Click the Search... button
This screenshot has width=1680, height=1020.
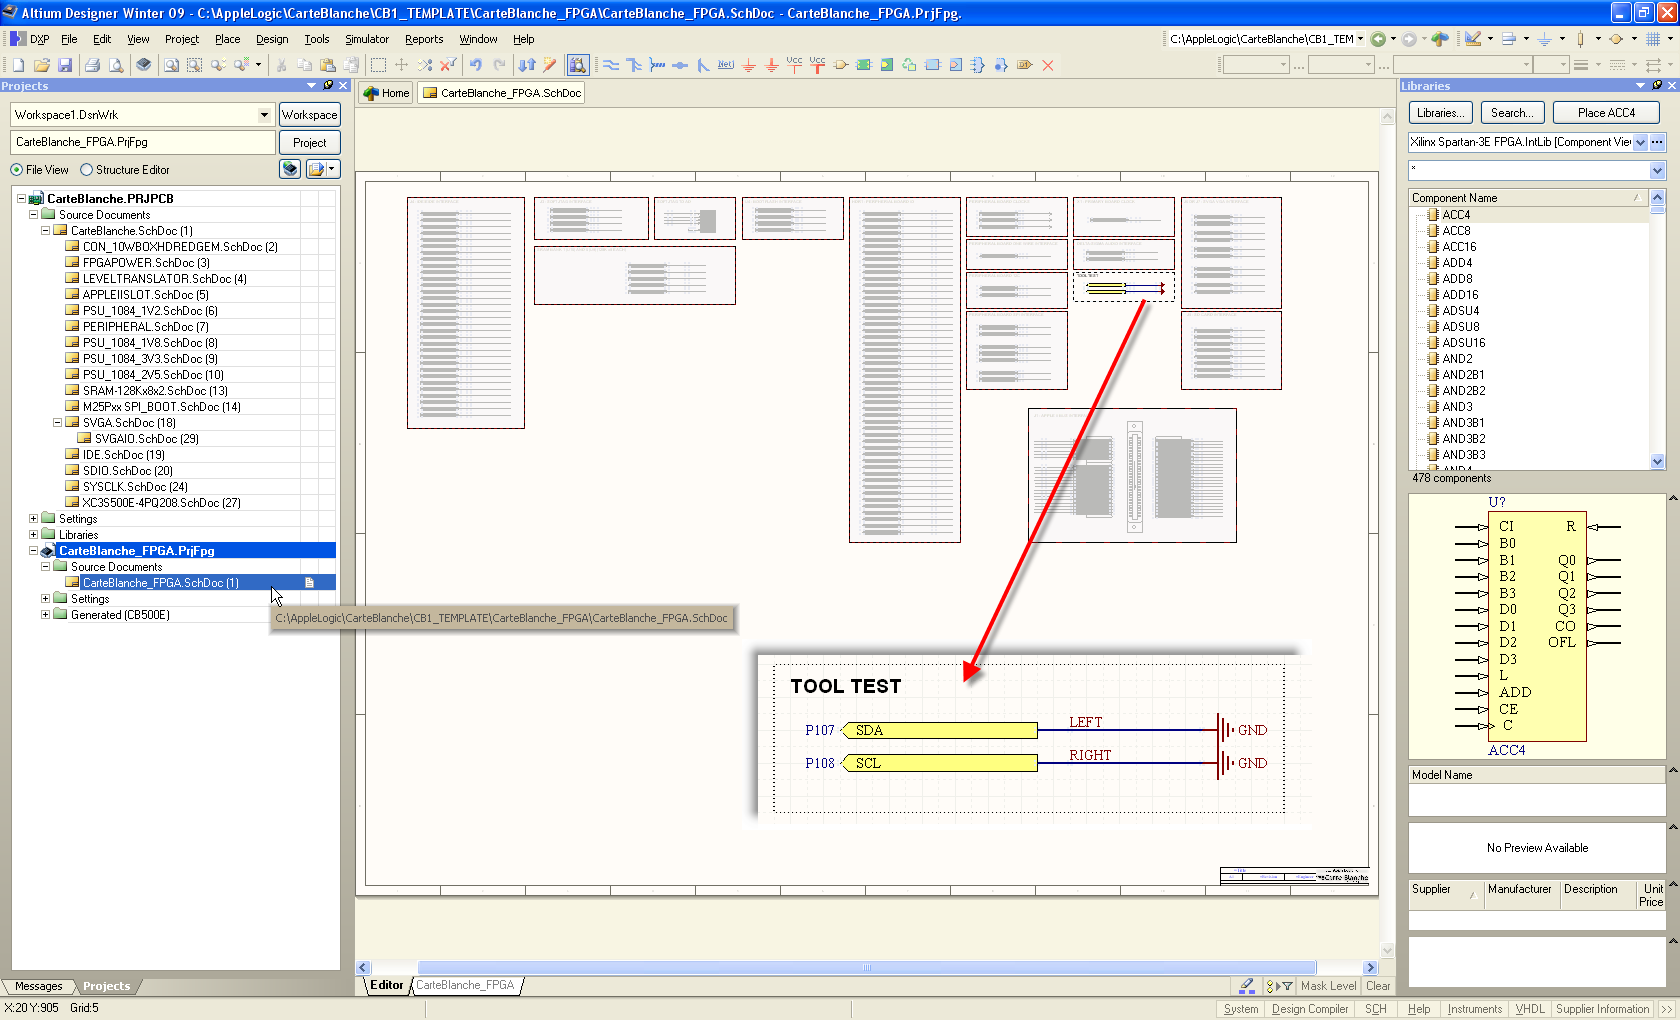pos(1512,113)
